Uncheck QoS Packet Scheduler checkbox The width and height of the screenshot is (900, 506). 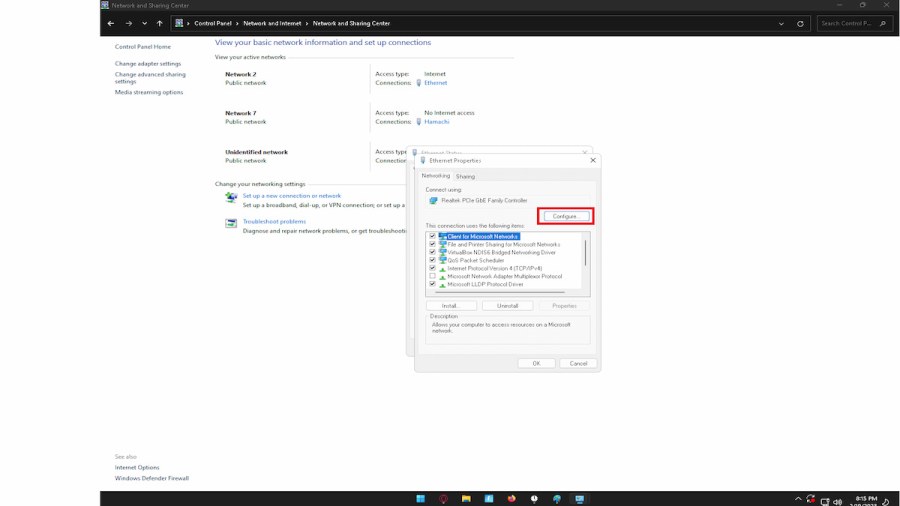(432, 261)
